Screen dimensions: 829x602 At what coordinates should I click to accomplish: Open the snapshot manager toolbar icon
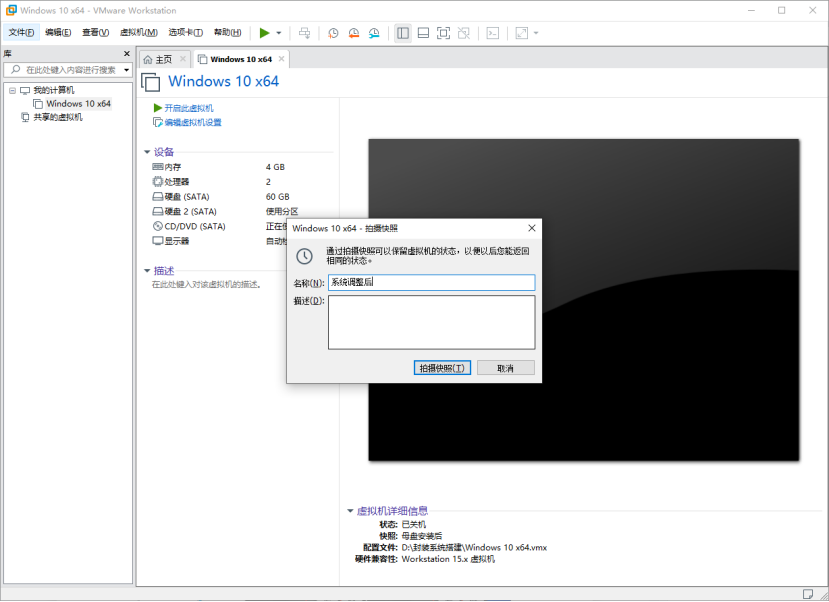(x=374, y=33)
